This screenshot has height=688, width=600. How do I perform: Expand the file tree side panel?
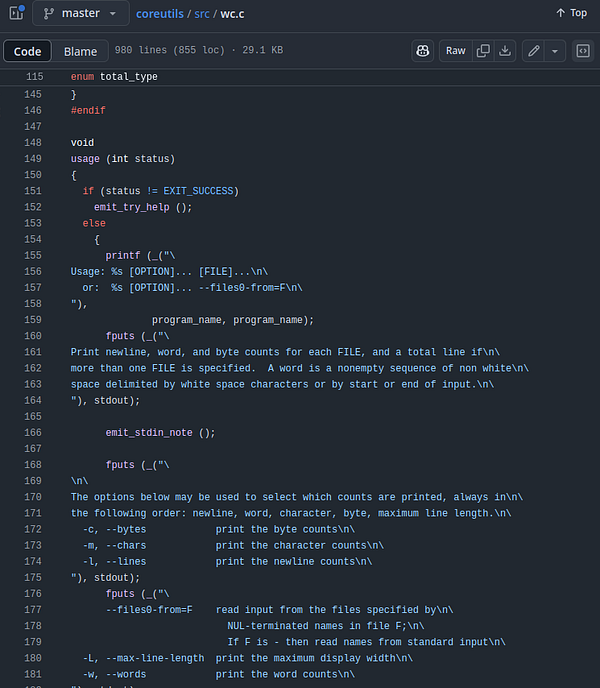[17, 13]
